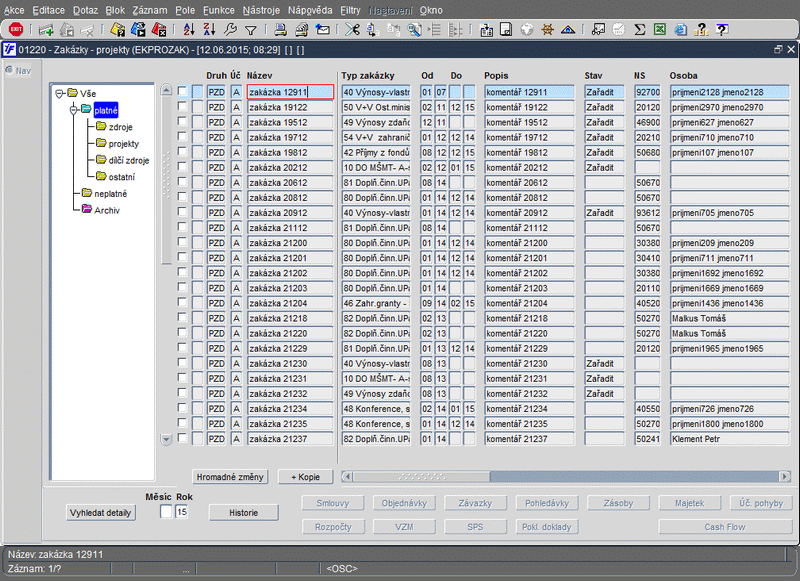The width and height of the screenshot is (800, 581).
Task: Collapse the platné tree node
Action: coord(74,111)
